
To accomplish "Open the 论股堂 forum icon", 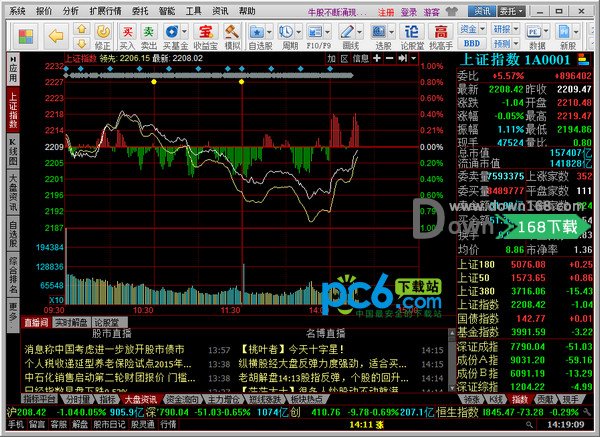I will pyautogui.click(x=411, y=32).
